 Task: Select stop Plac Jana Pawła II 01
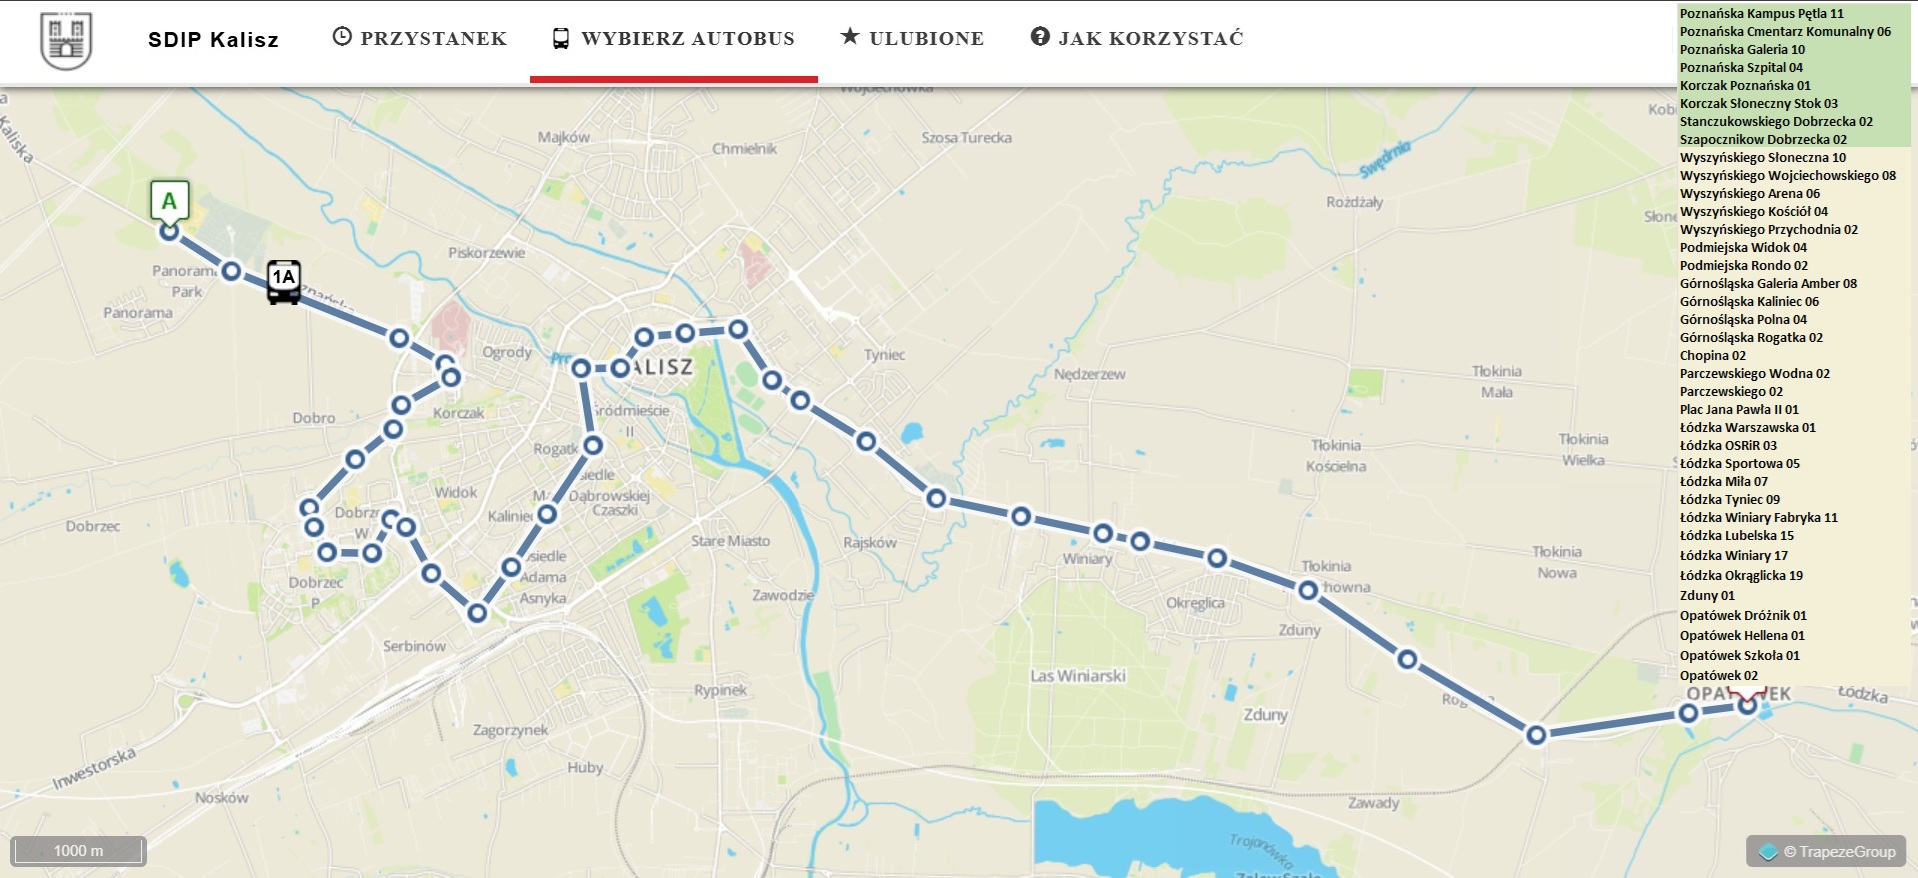tap(1739, 410)
